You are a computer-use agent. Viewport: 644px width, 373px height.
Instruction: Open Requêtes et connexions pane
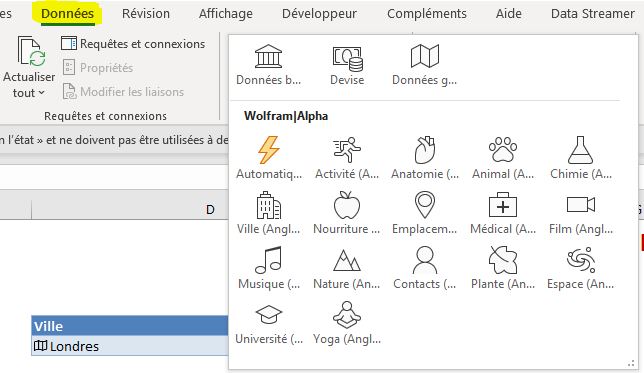click(133, 44)
